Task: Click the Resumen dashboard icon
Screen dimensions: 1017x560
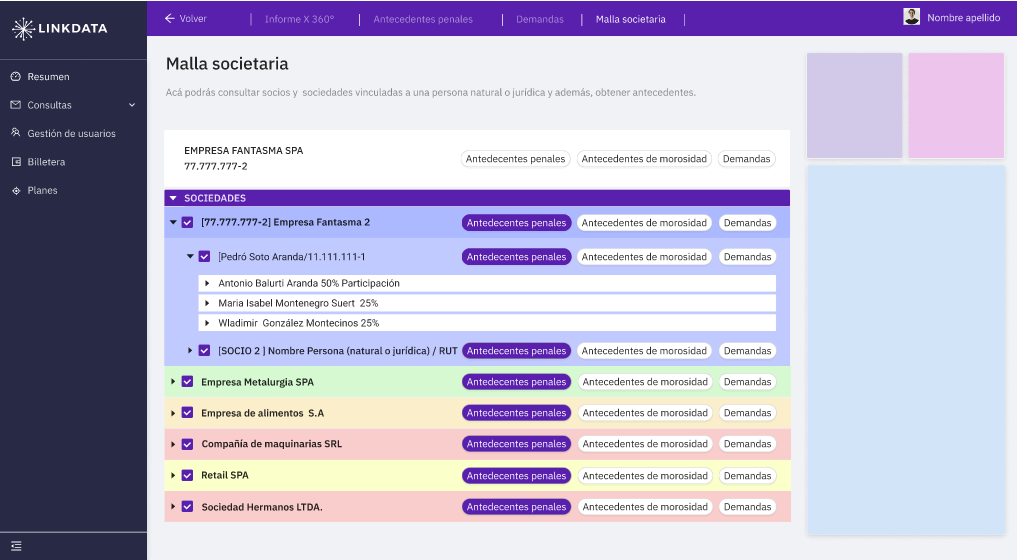Action: point(16,77)
